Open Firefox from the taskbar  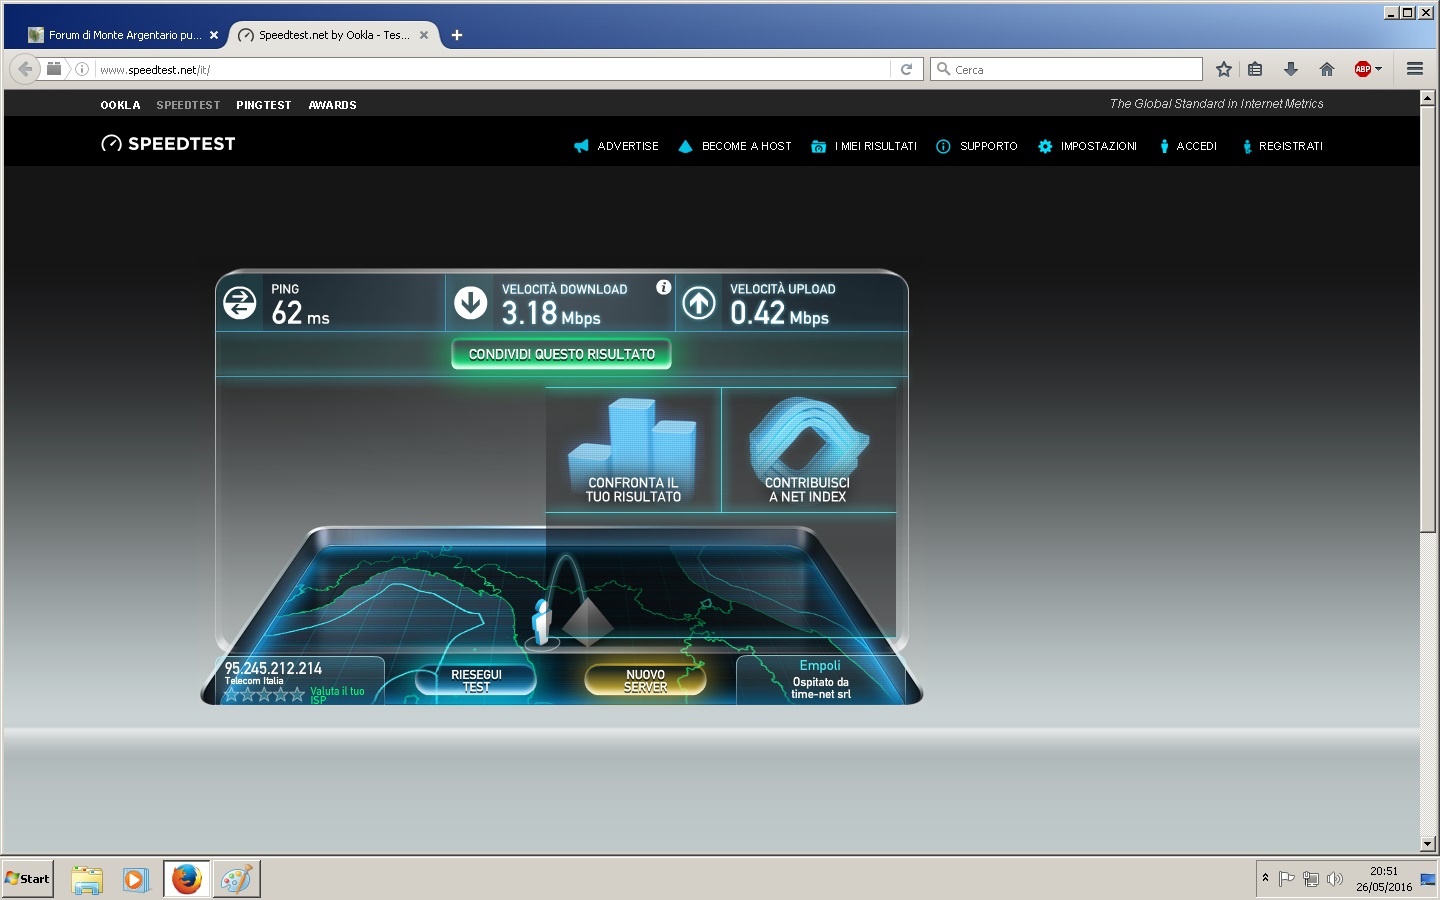pyautogui.click(x=187, y=879)
